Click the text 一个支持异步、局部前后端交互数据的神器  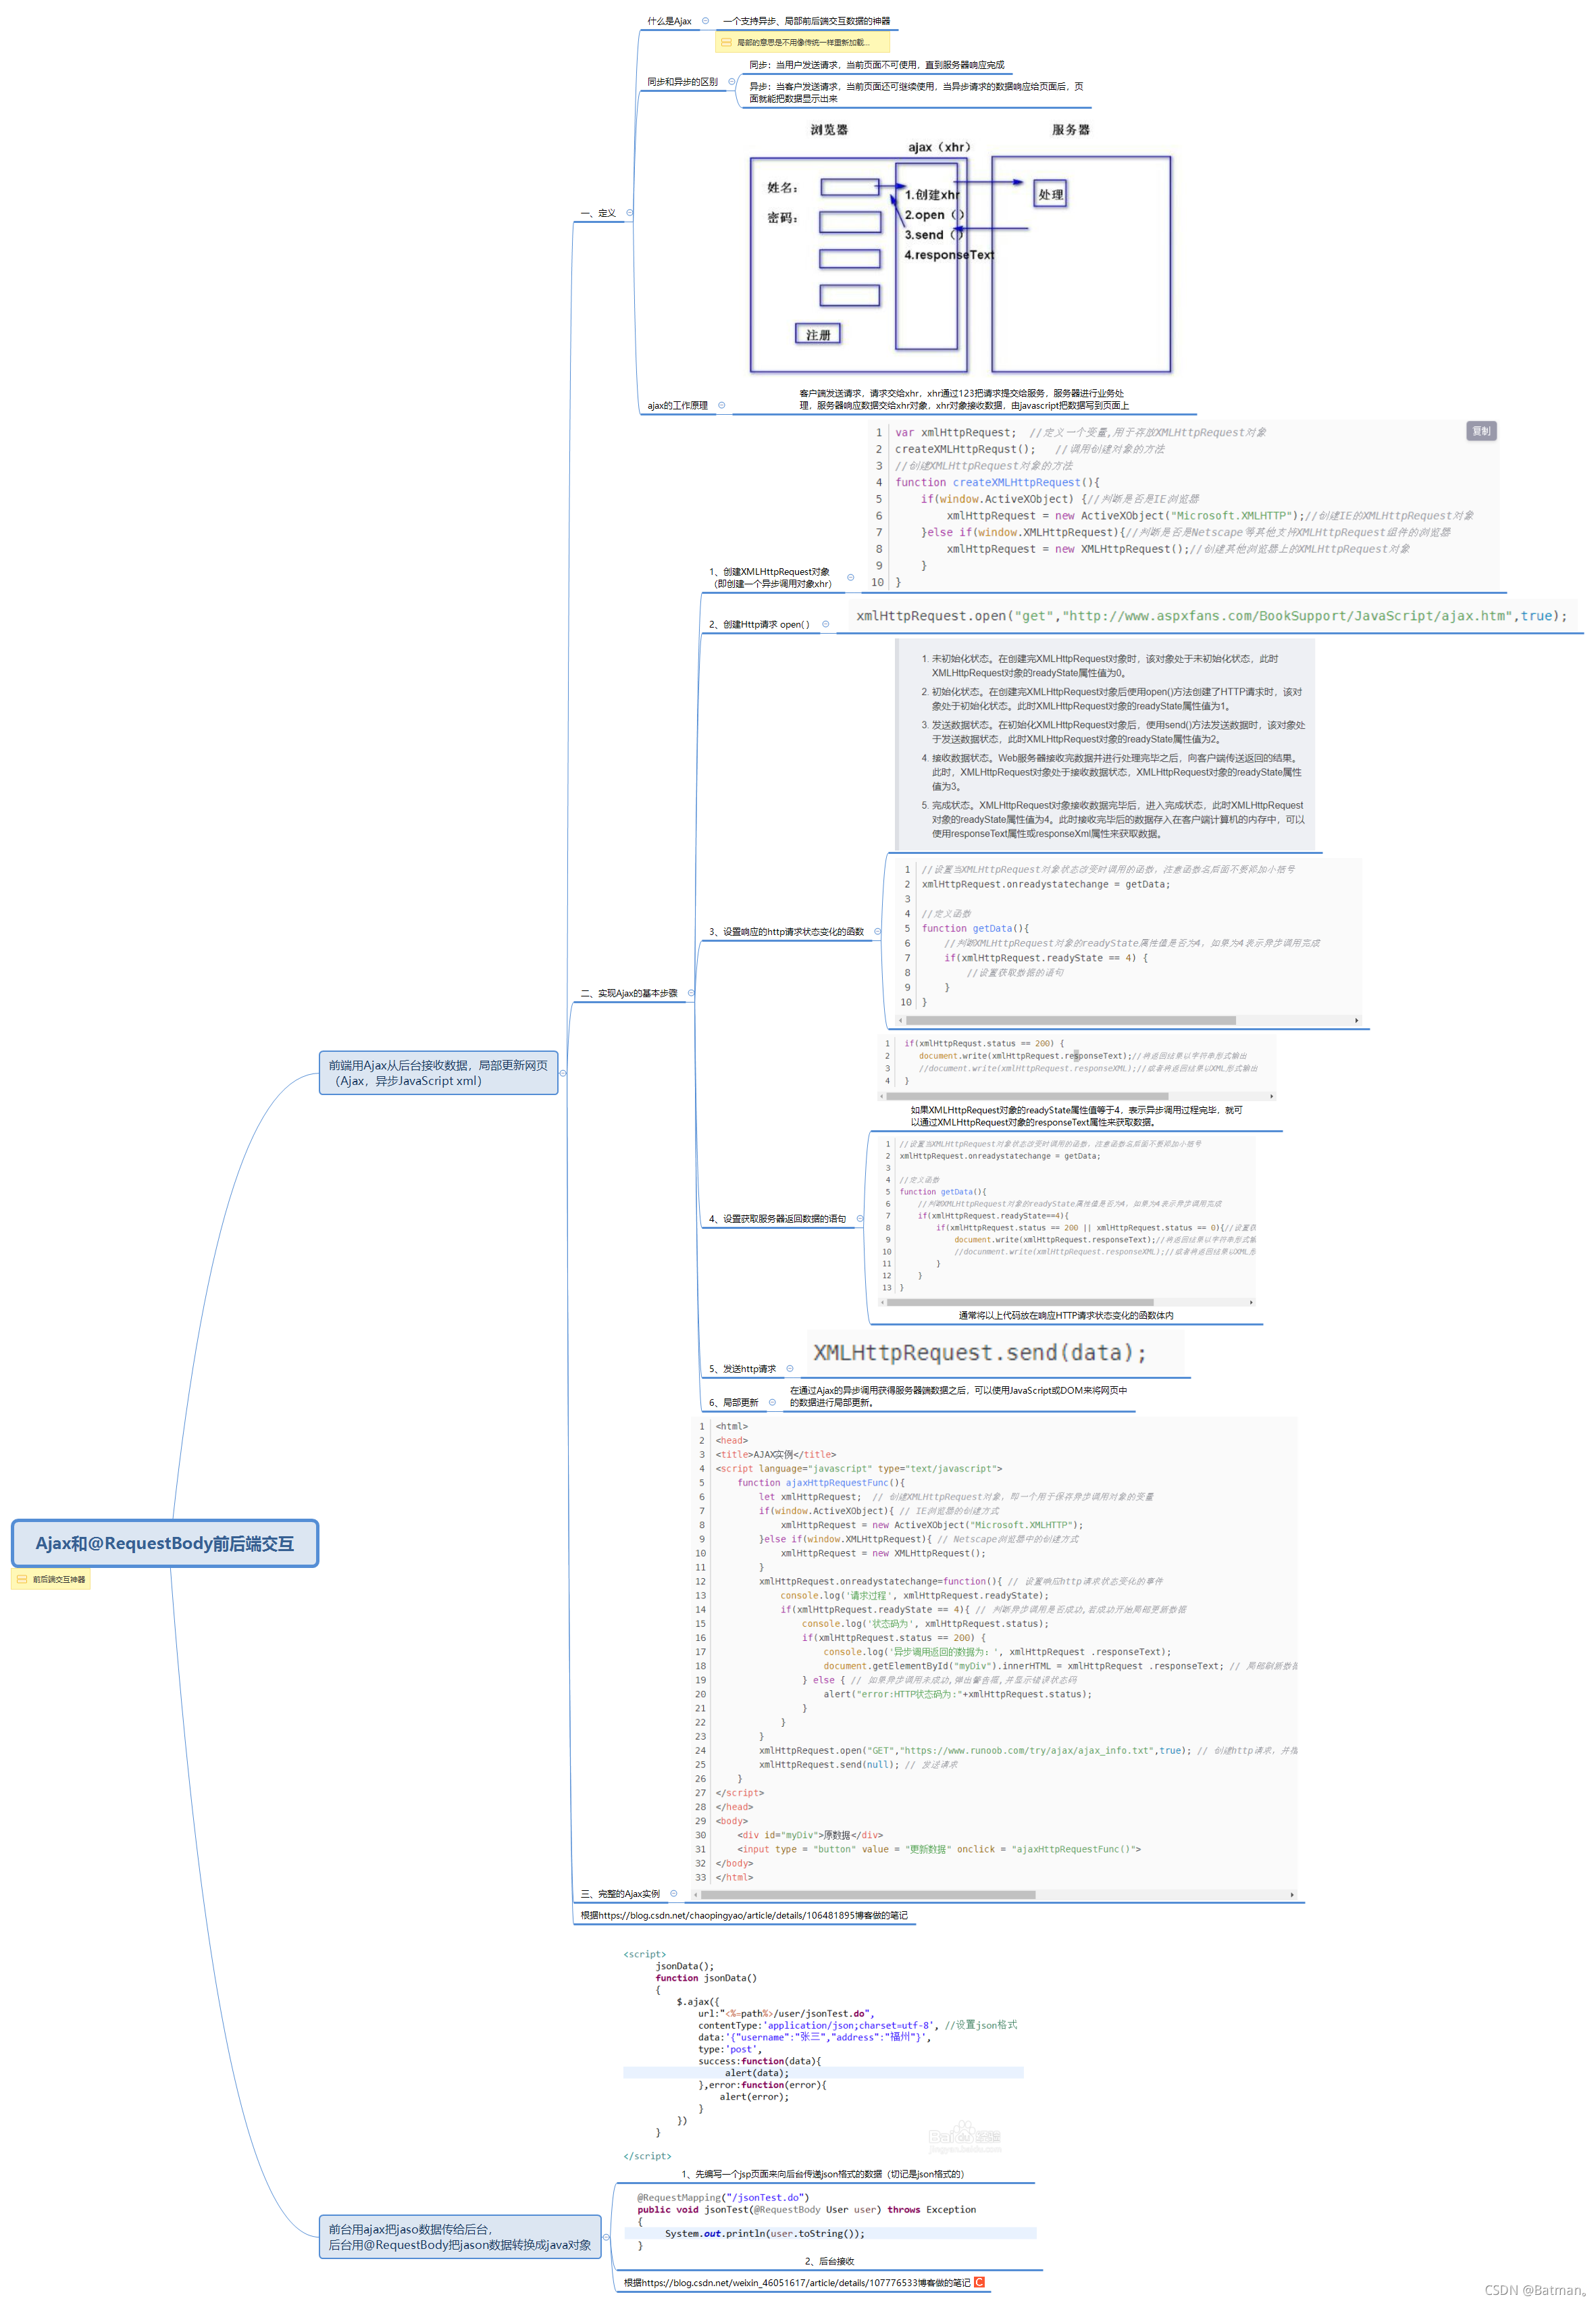click(x=806, y=21)
